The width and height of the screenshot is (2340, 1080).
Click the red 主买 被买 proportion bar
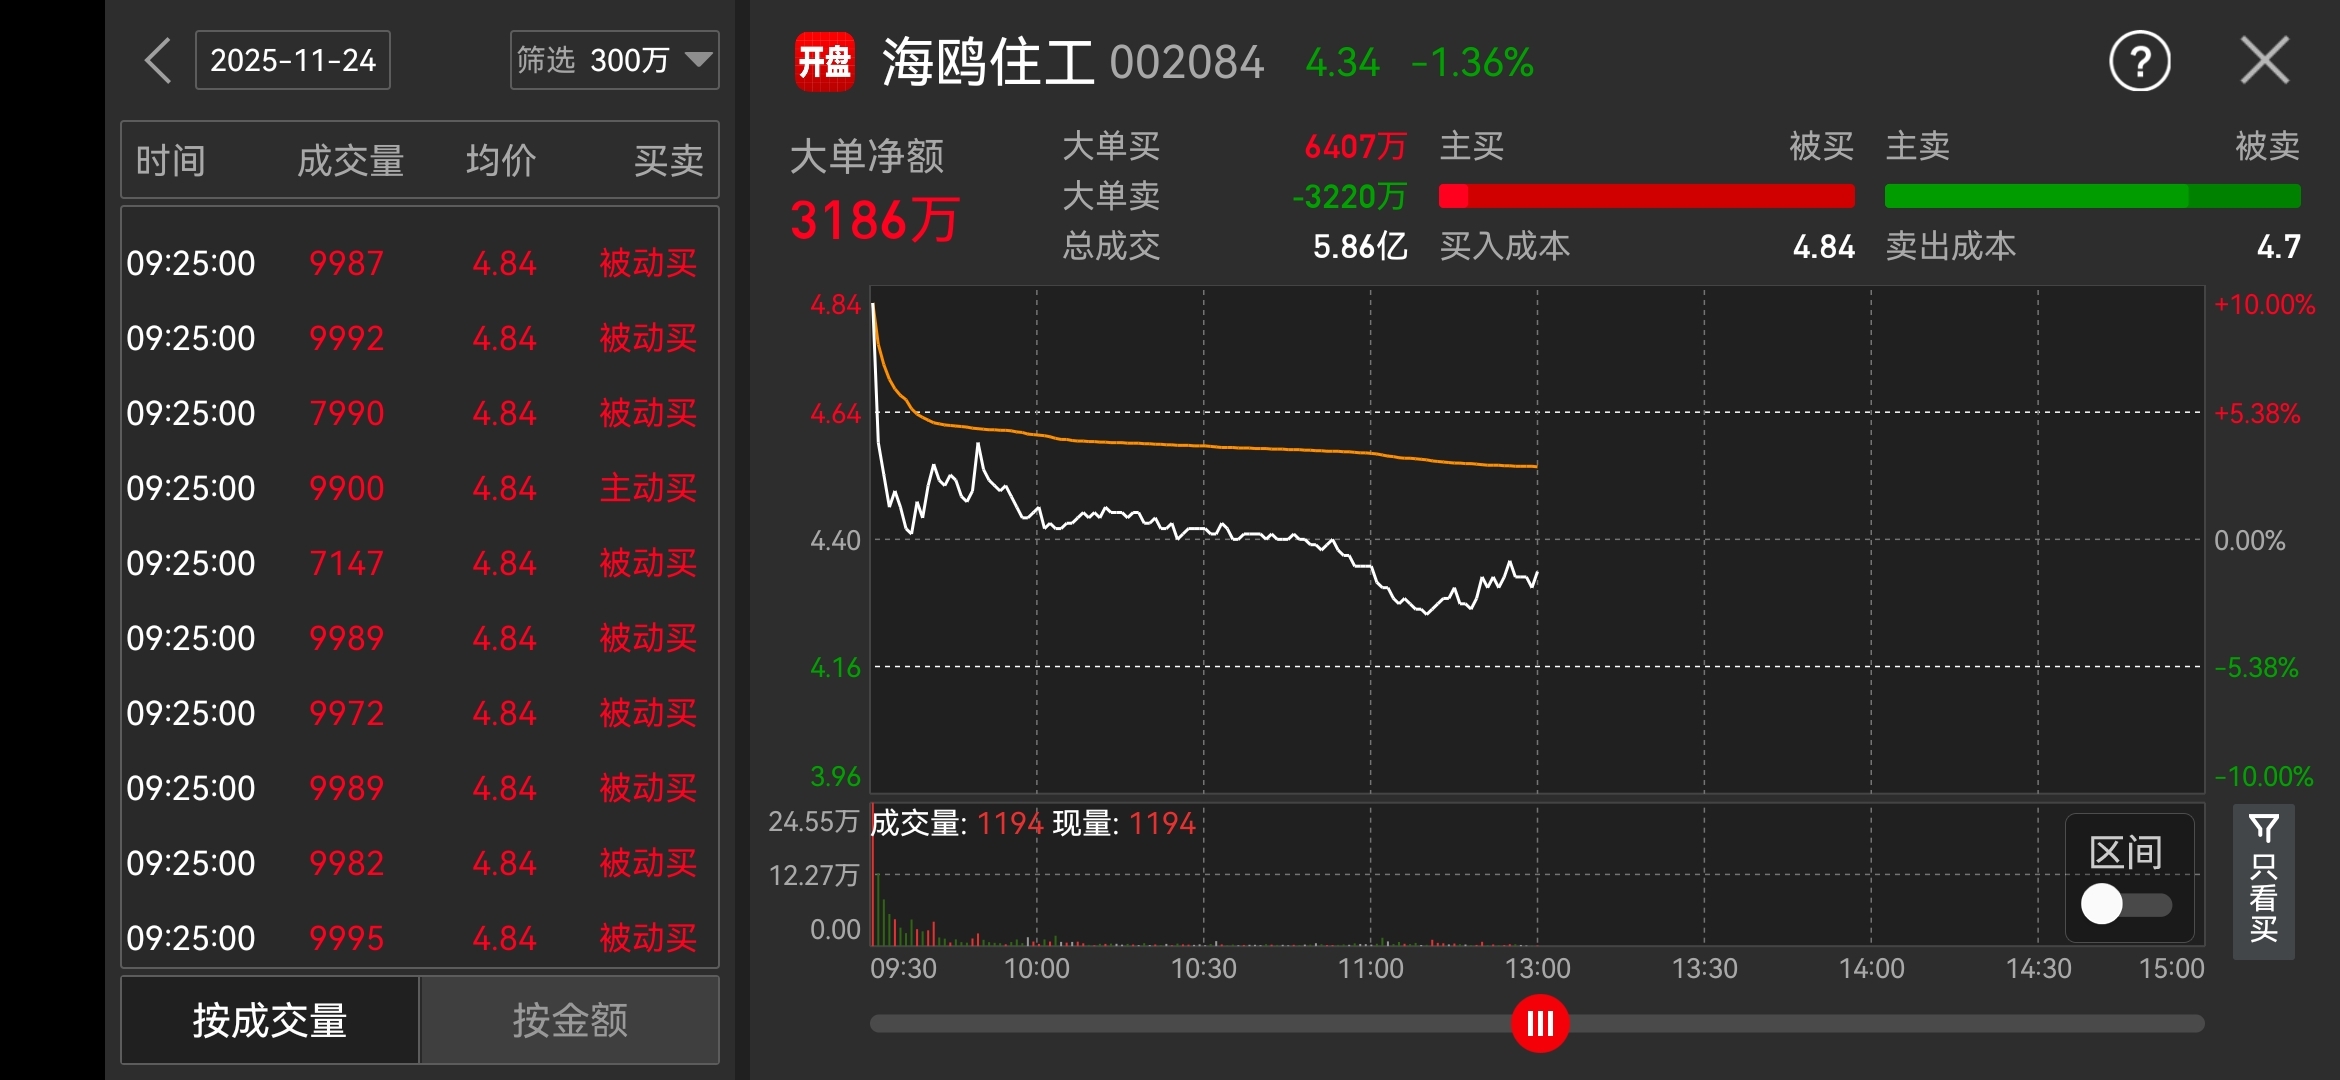(1646, 196)
